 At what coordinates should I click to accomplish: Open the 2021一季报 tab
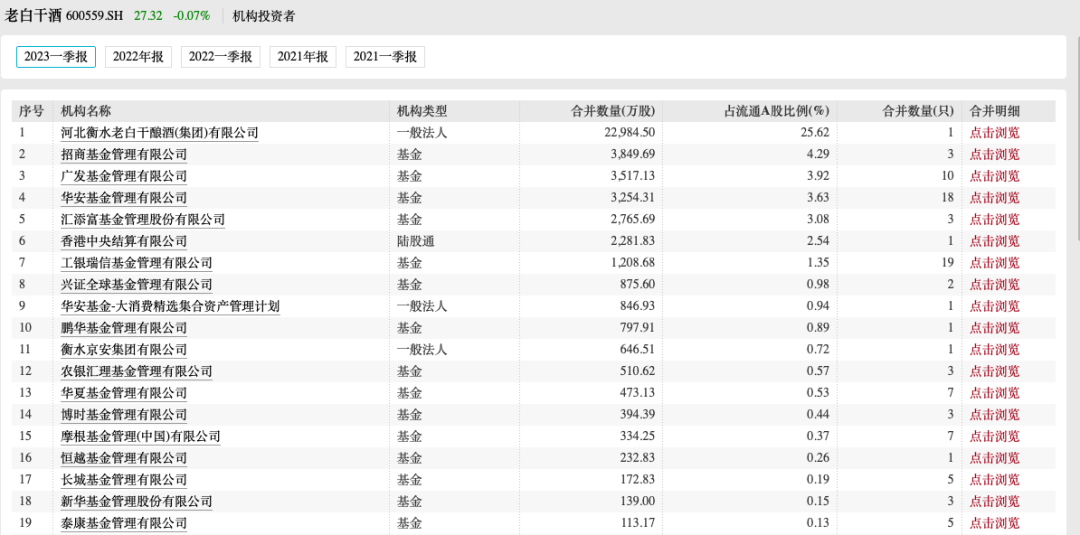(x=385, y=57)
